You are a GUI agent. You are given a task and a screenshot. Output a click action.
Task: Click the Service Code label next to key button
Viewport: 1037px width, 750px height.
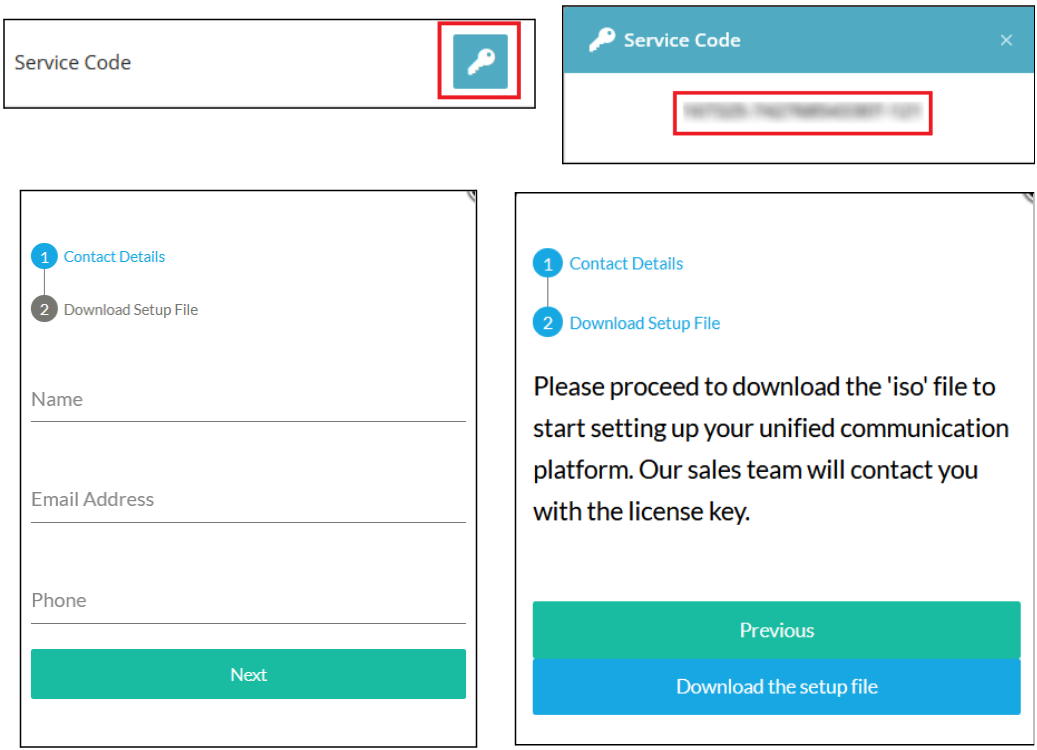(73, 62)
